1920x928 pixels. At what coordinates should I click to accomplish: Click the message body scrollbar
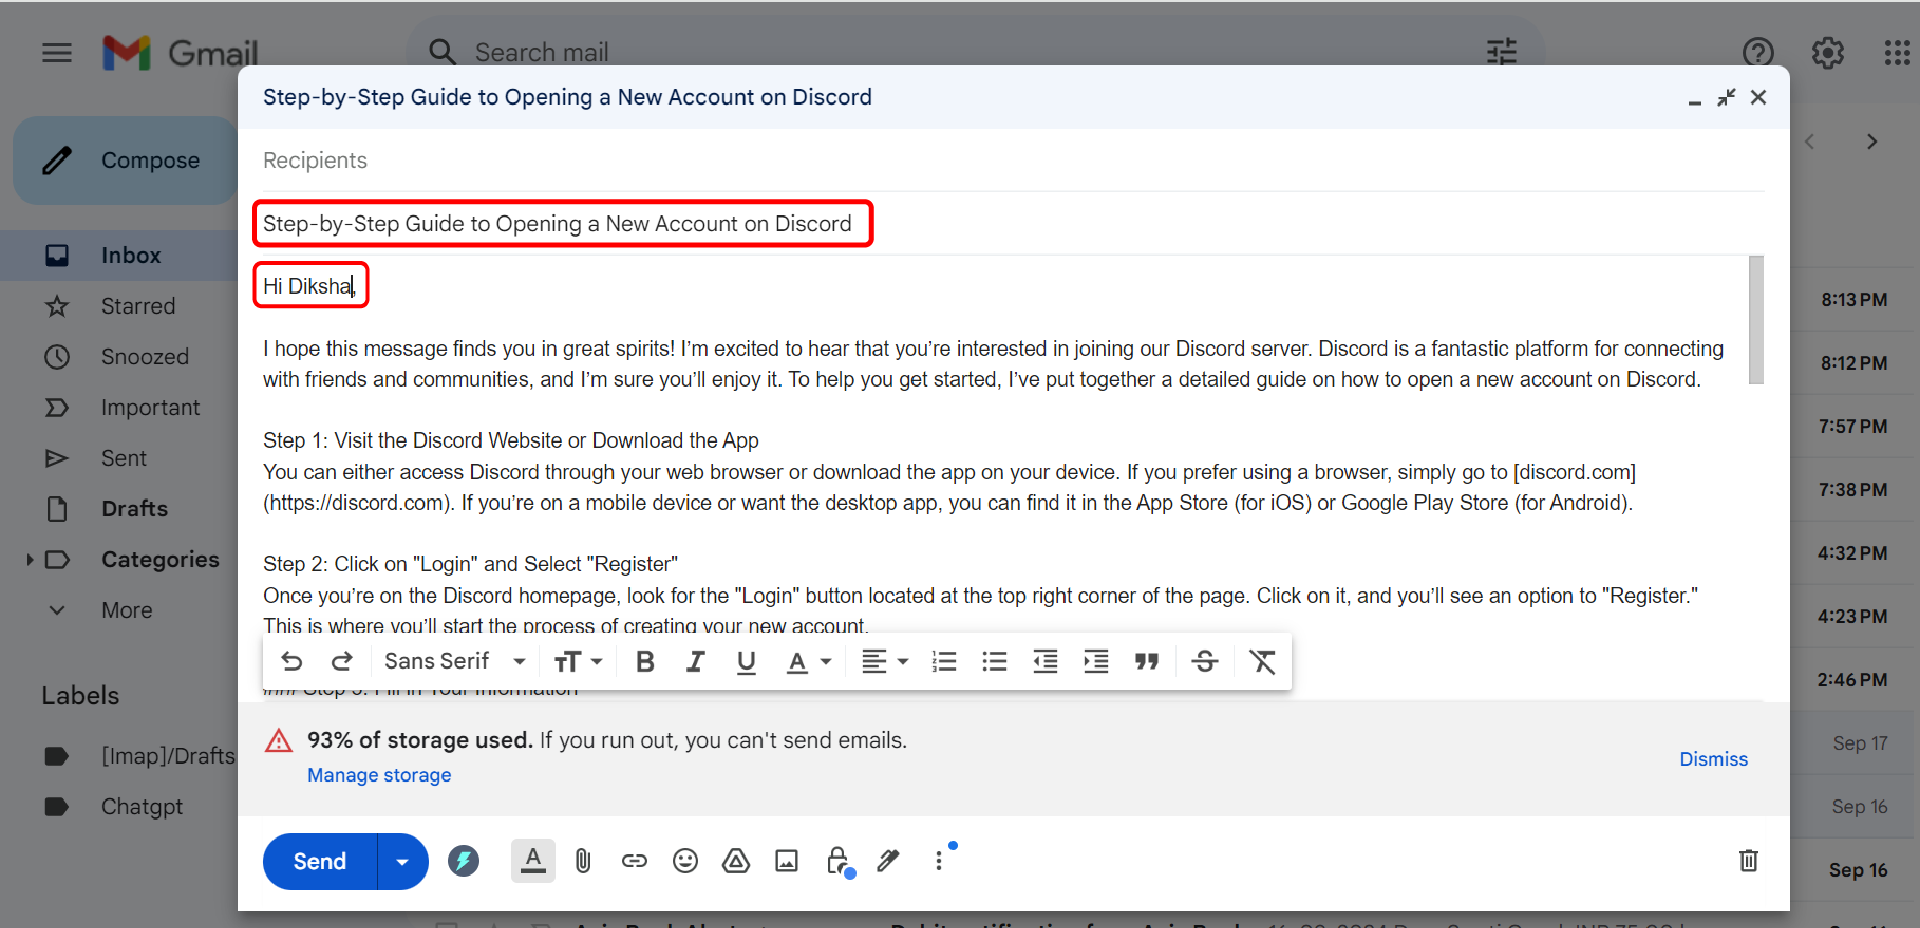tap(1756, 320)
